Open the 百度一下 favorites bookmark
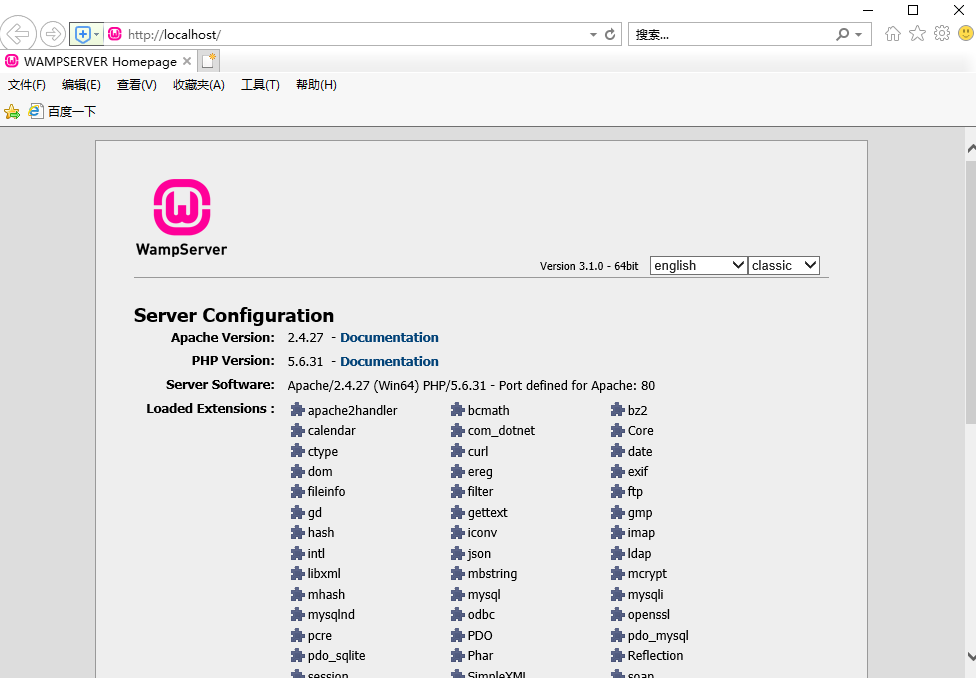Screen dimensions: 976x679 coord(62,111)
